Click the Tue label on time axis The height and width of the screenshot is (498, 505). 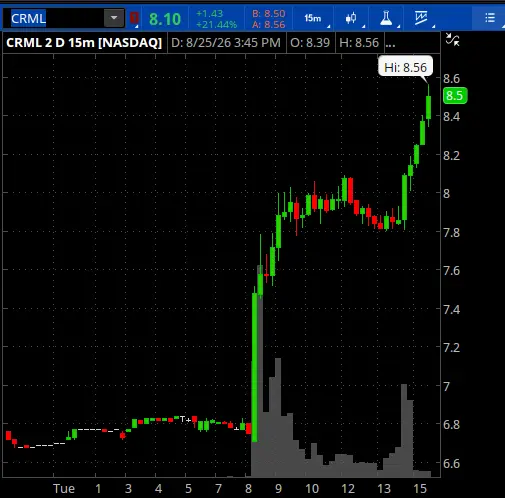click(64, 489)
